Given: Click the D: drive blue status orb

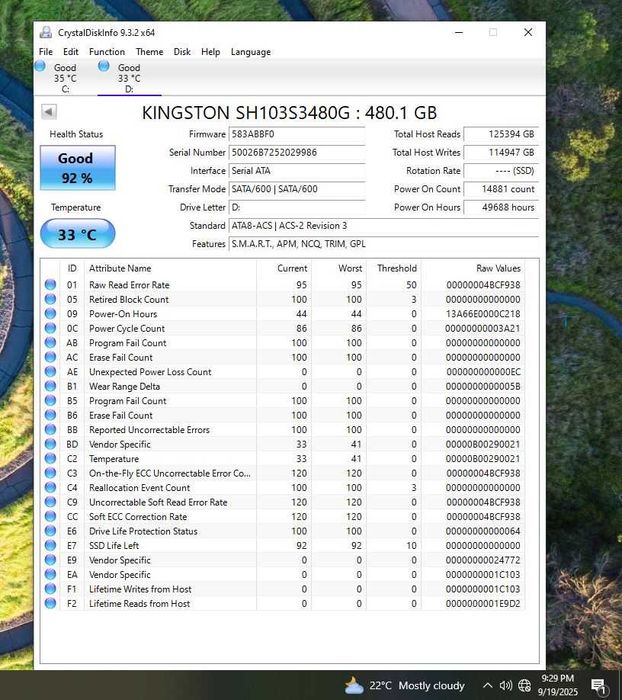Looking at the screenshot, I should (x=104, y=66).
